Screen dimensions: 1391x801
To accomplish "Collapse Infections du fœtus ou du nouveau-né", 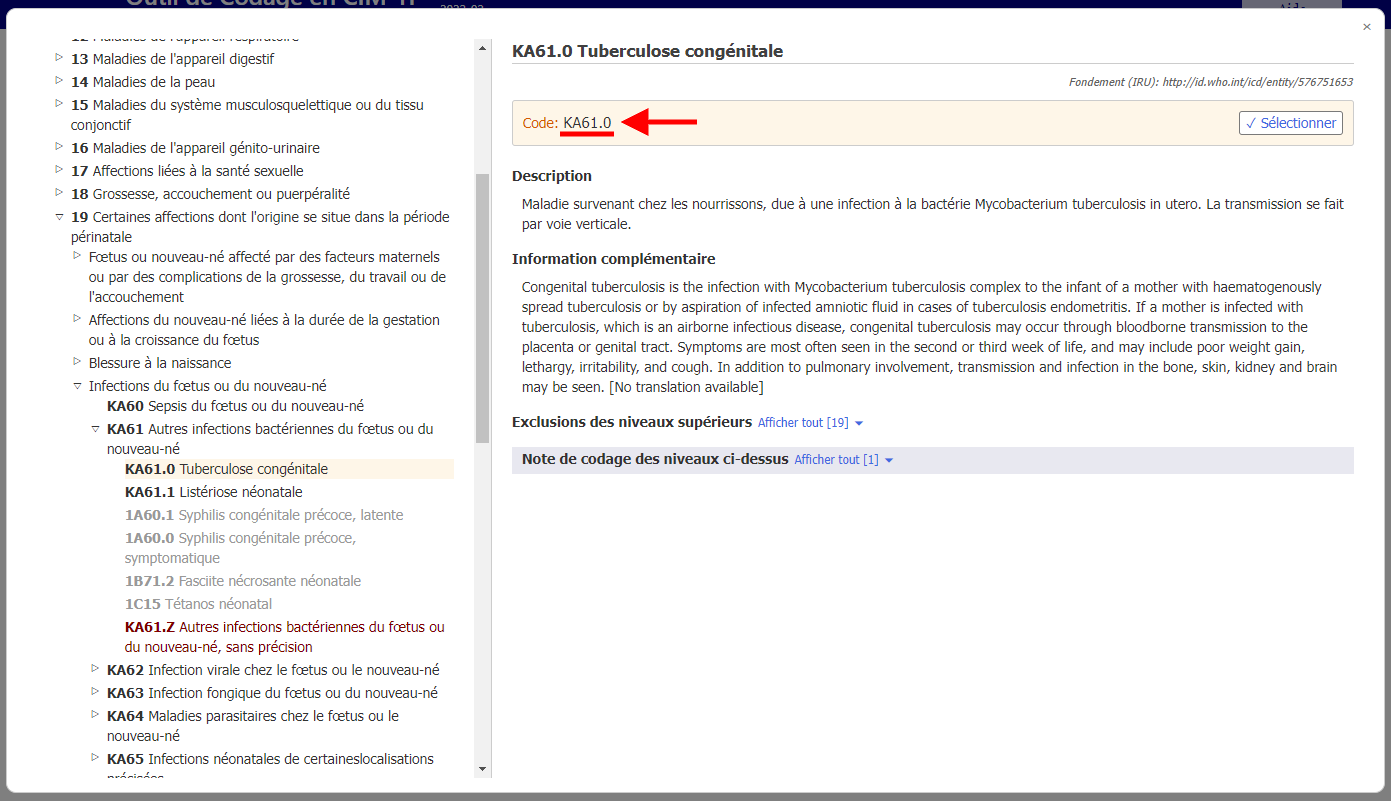I will click(77, 386).
